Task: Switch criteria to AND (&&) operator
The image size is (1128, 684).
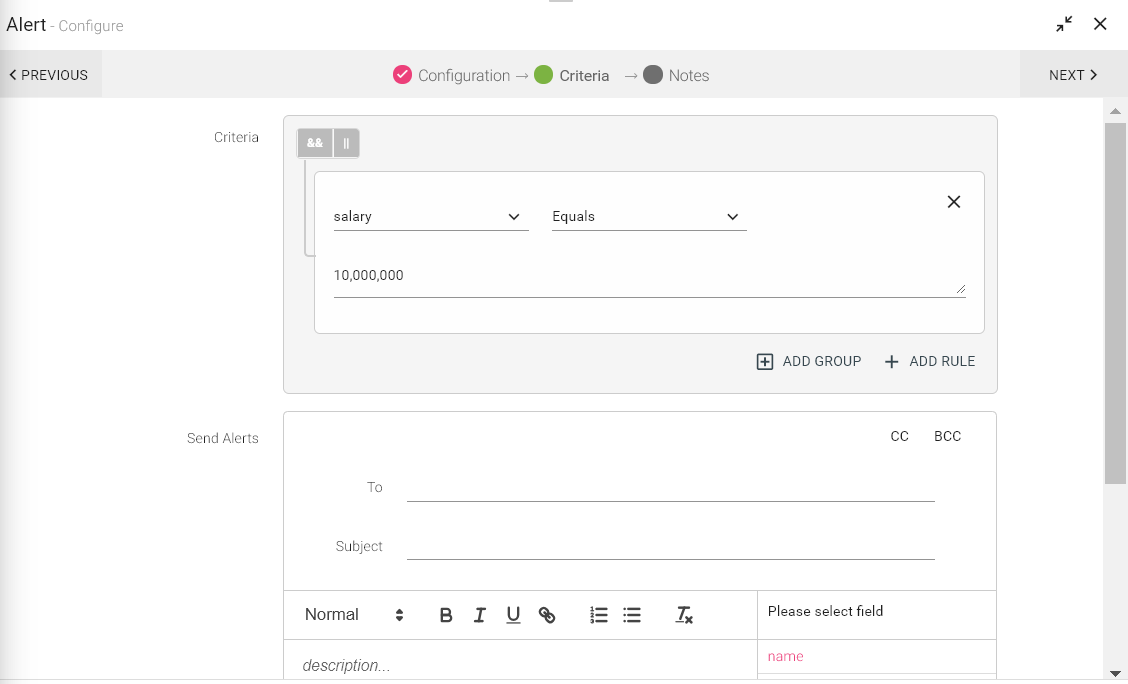Action: pyautogui.click(x=315, y=143)
